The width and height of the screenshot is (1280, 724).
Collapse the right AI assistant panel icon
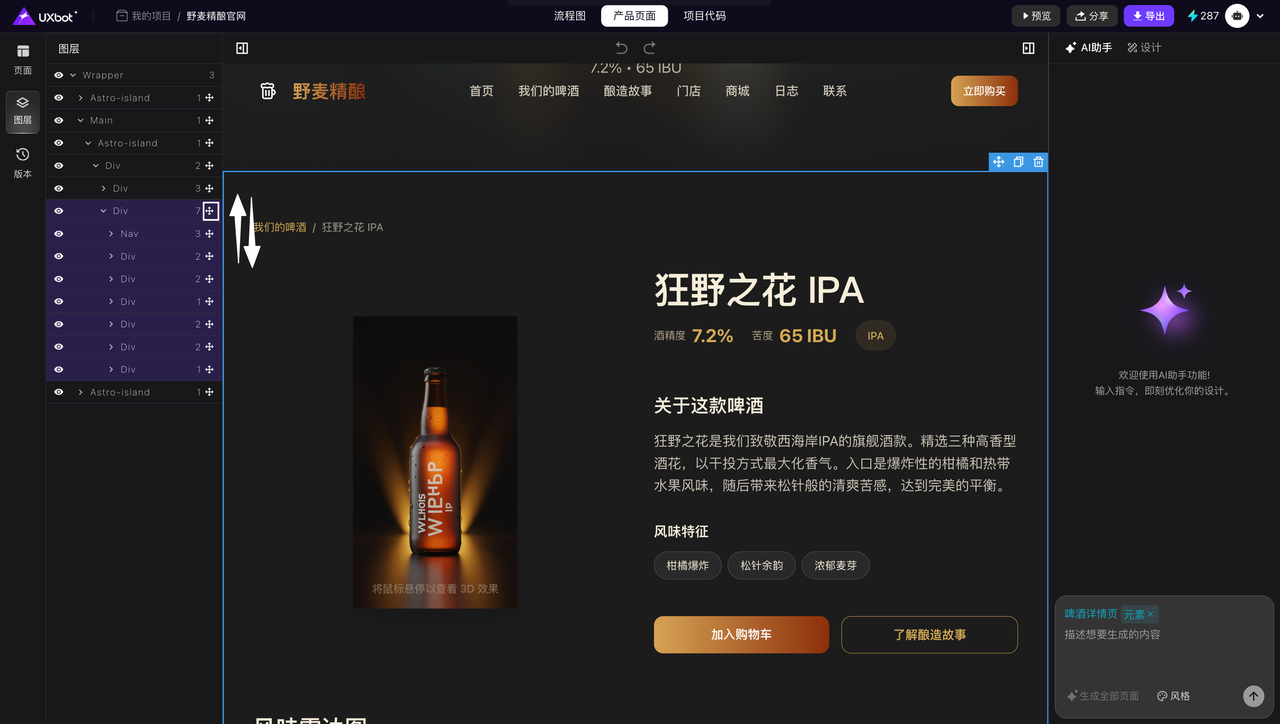(1028, 48)
